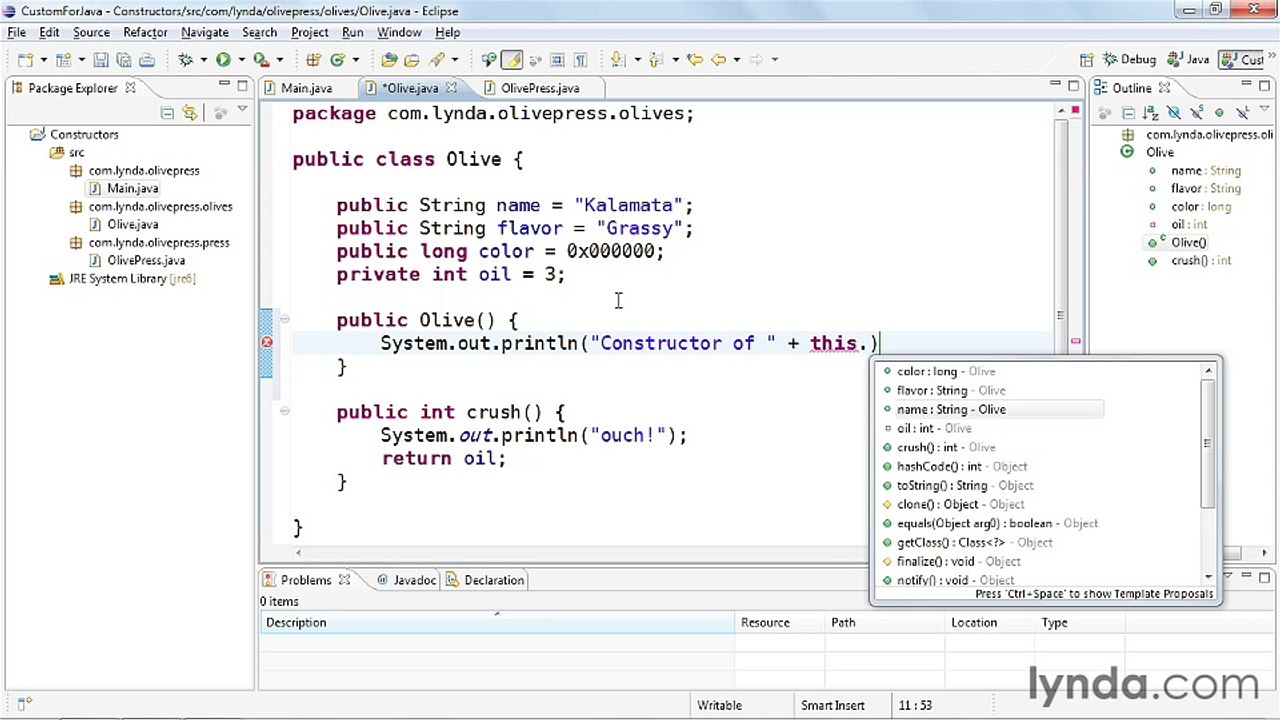This screenshot has height=720, width=1280.
Task: Open the New file dropdown arrow
Action: (x=43, y=60)
